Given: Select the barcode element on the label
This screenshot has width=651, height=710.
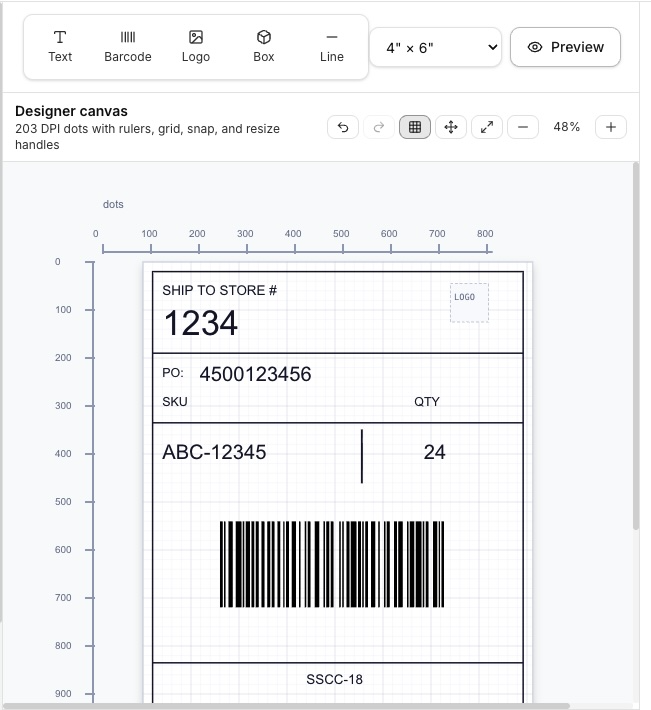Looking at the screenshot, I should [332, 564].
